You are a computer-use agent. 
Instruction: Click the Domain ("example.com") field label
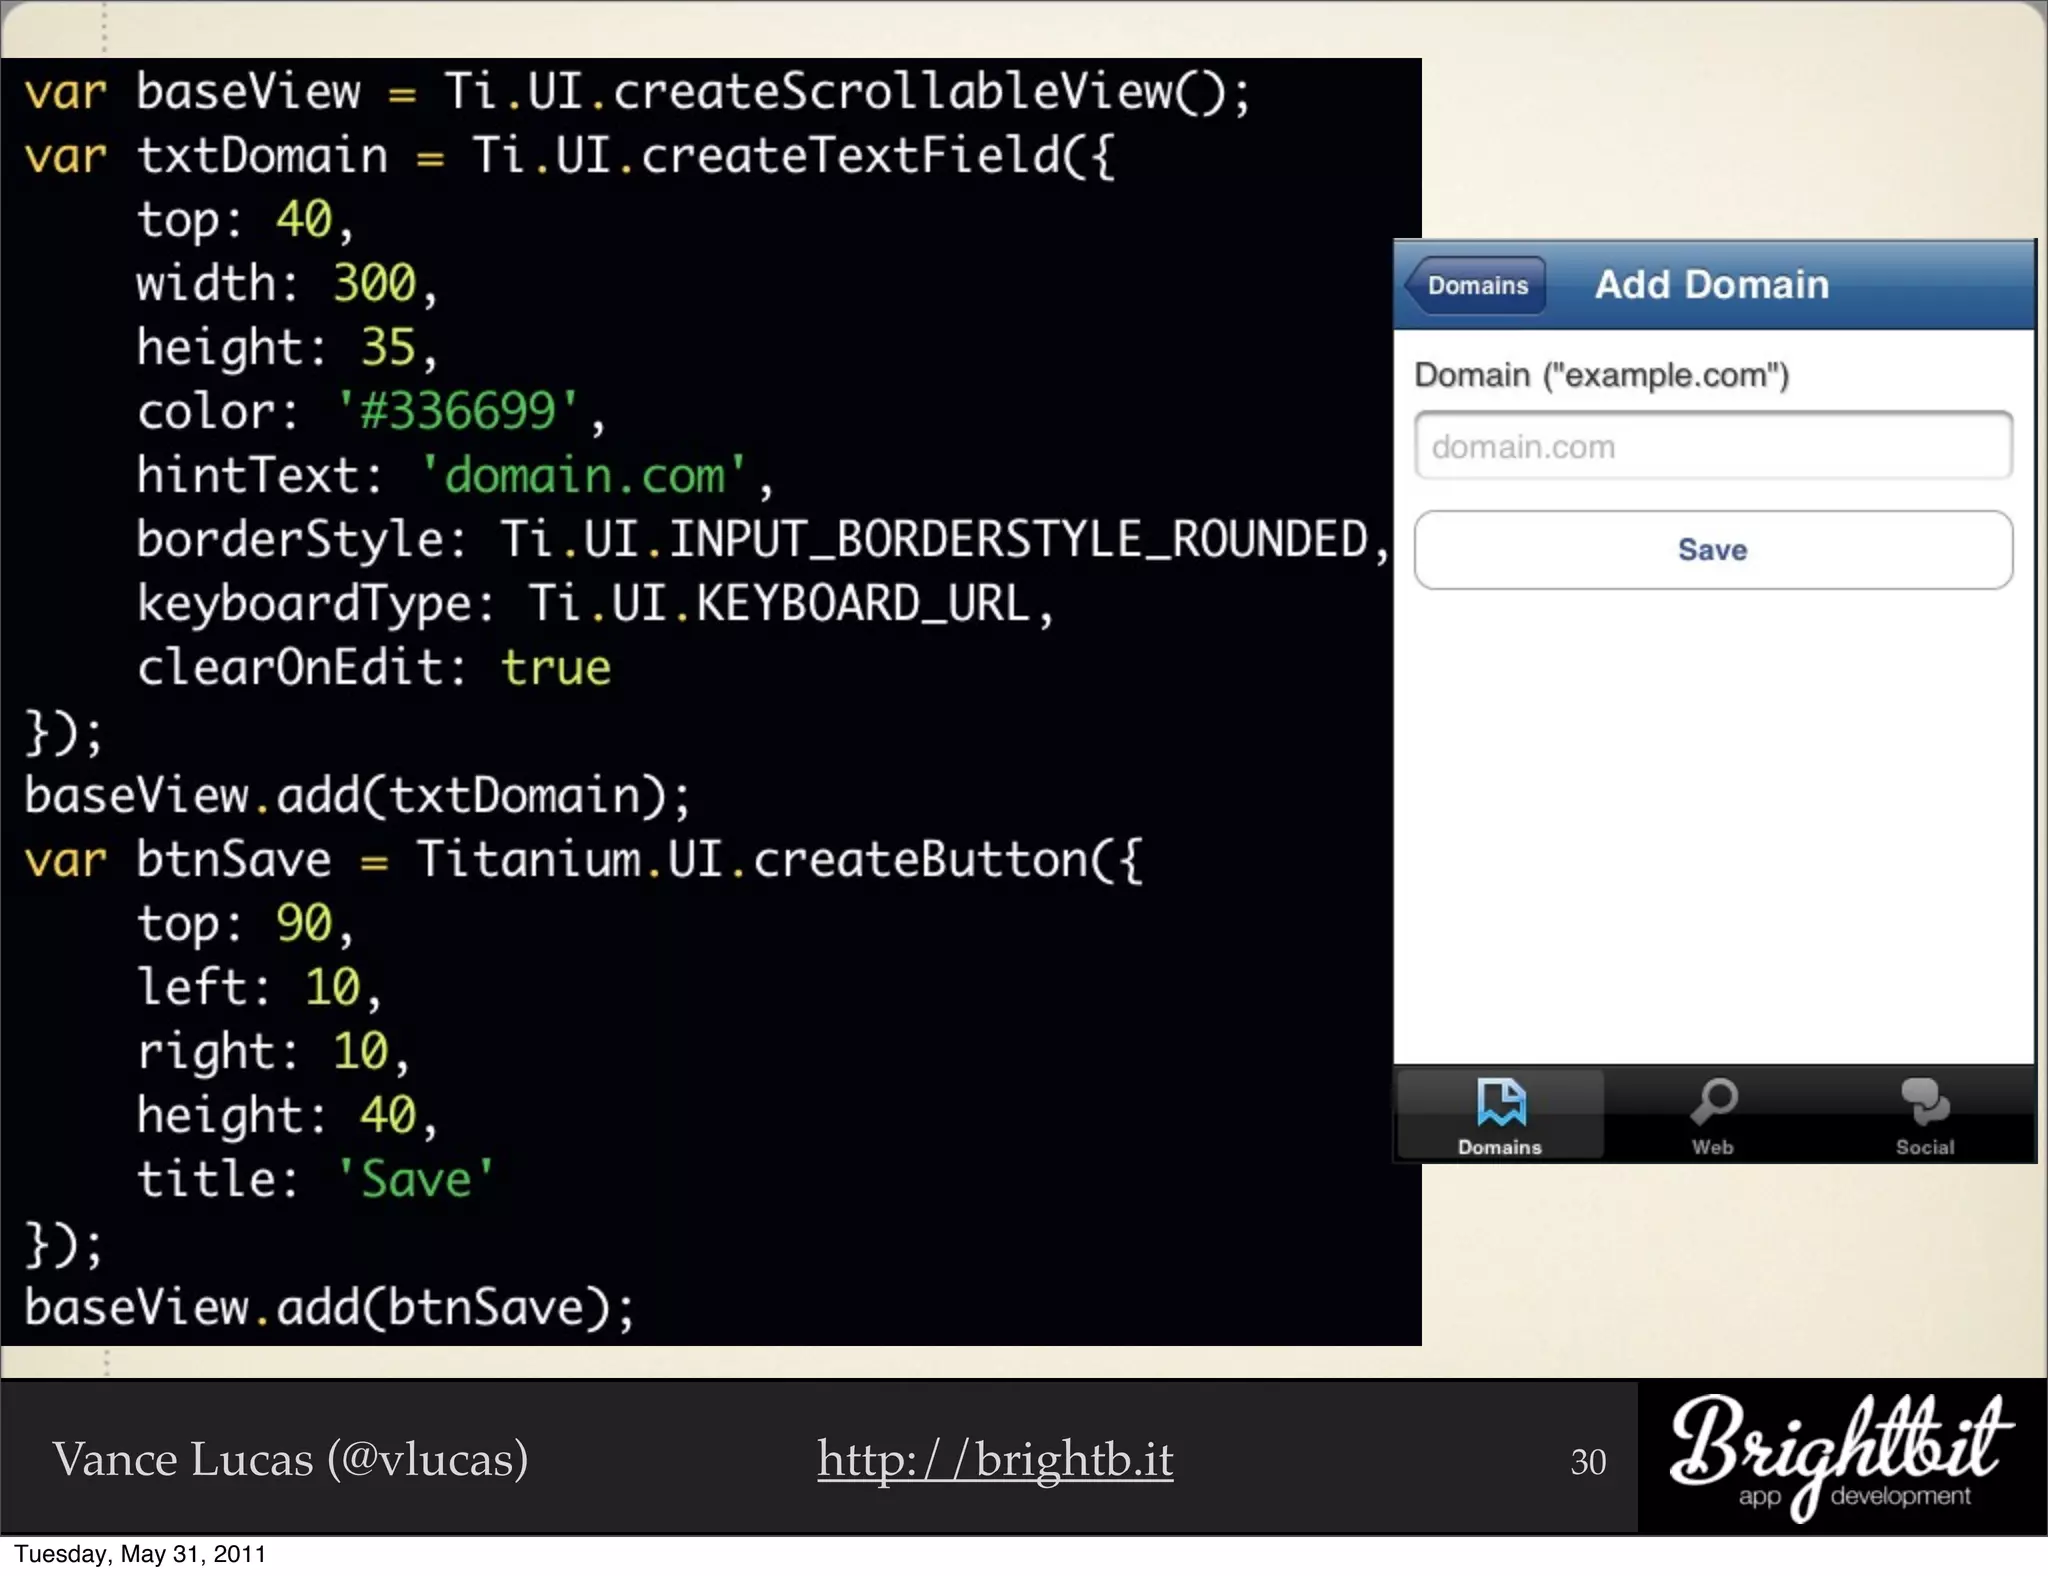1600,375
